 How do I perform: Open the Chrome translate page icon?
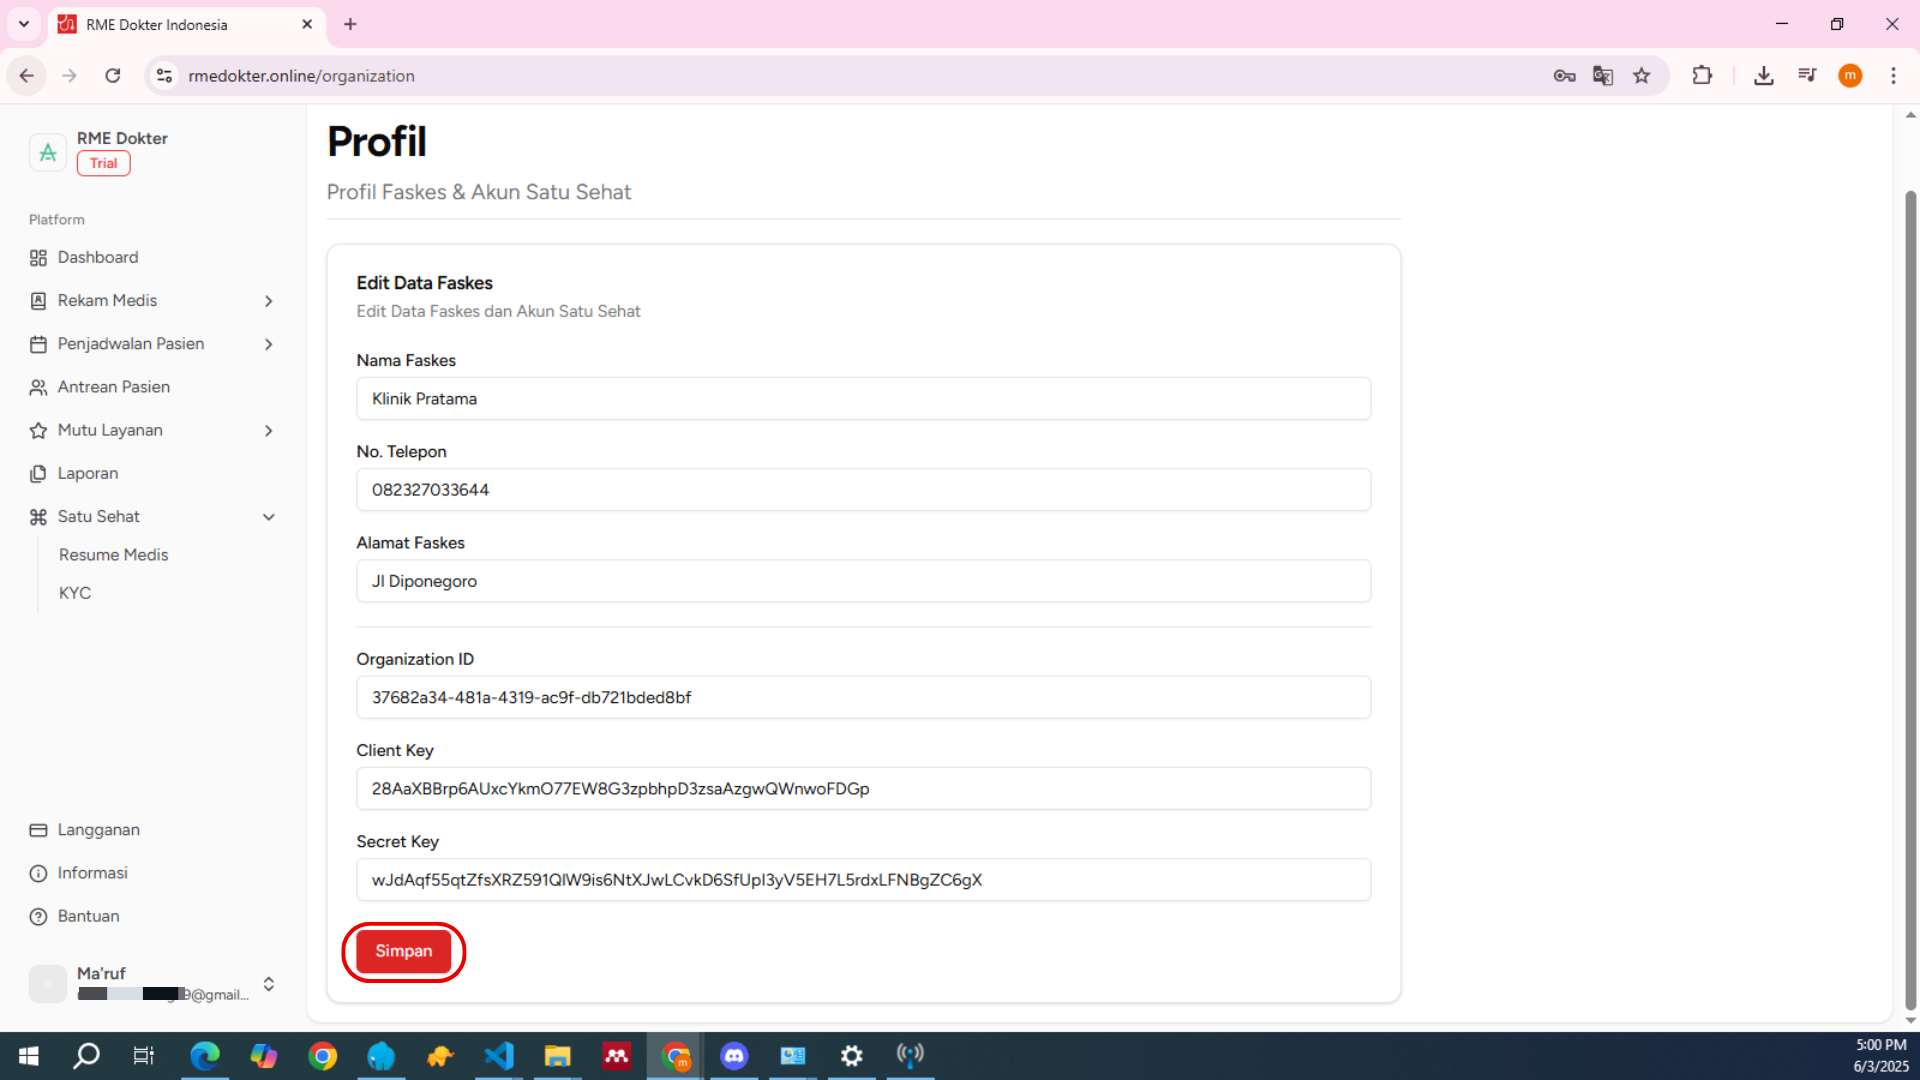click(x=1603, y=76)
